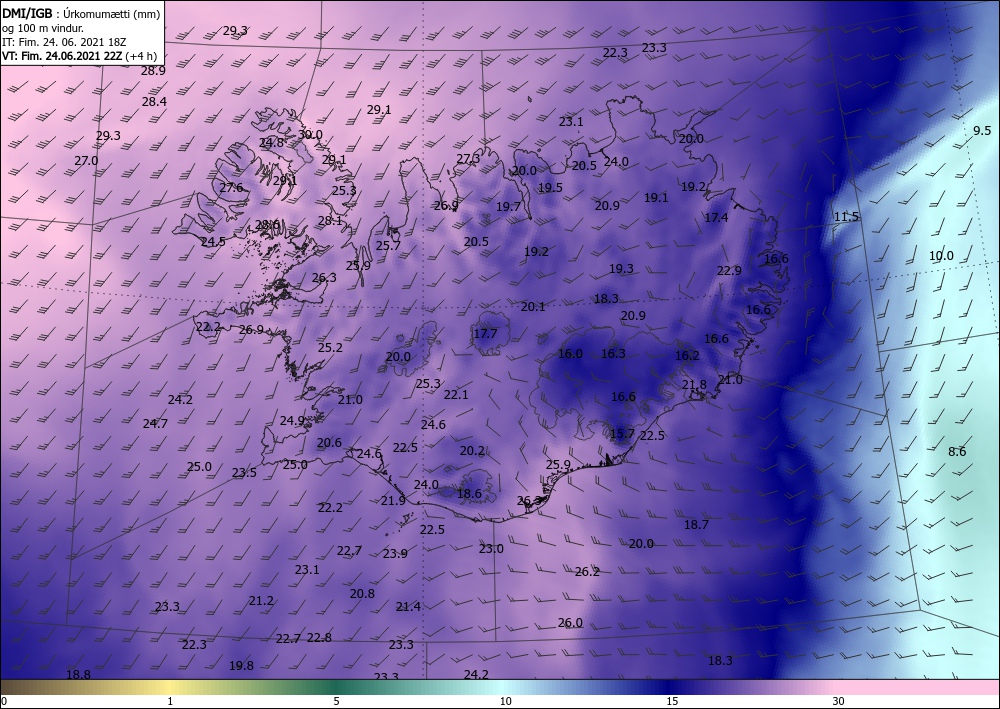Screen dimensions: 1000x709
Task: Click the map value 22.1
Action: pyautogui.click(x=456, y=395)
